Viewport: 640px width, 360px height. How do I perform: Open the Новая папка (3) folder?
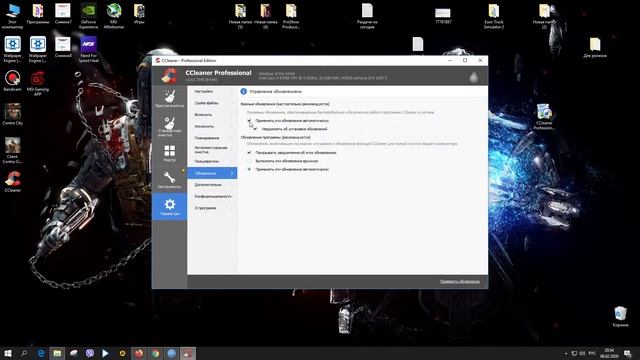tap(240, 16)
